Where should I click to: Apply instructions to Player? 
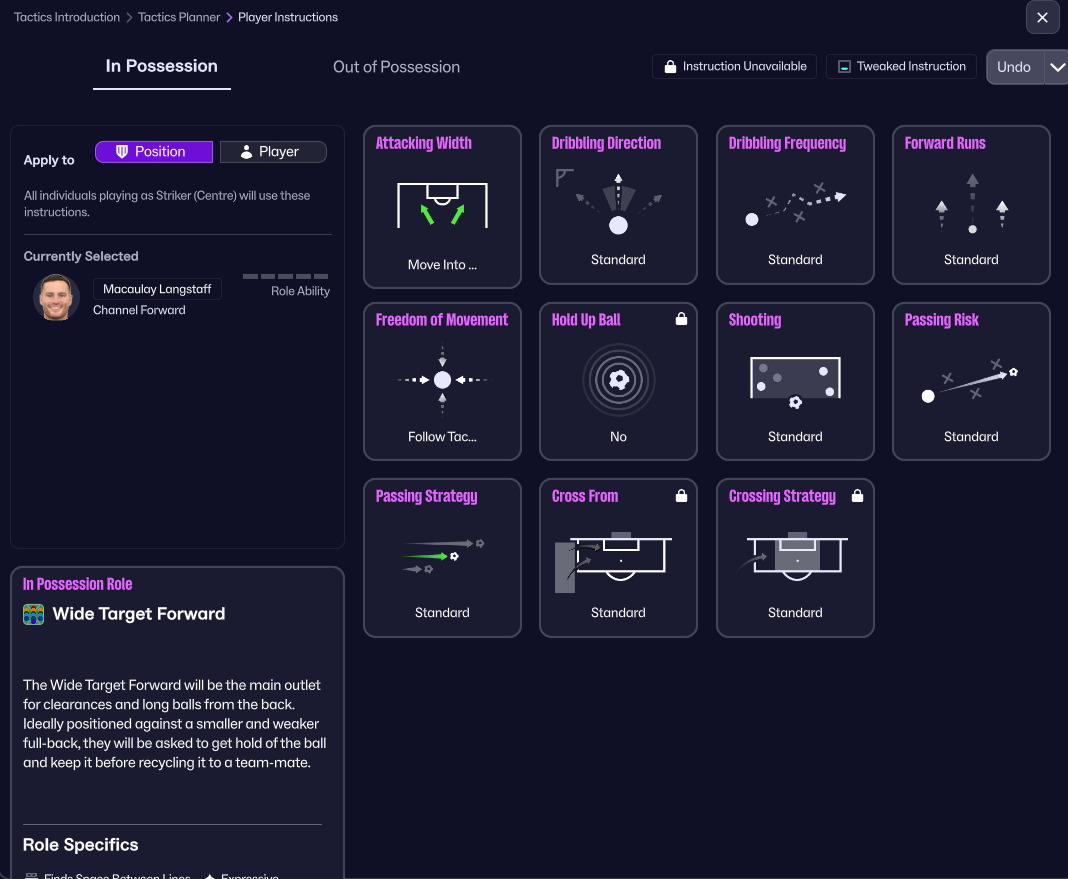pos(273,151)
